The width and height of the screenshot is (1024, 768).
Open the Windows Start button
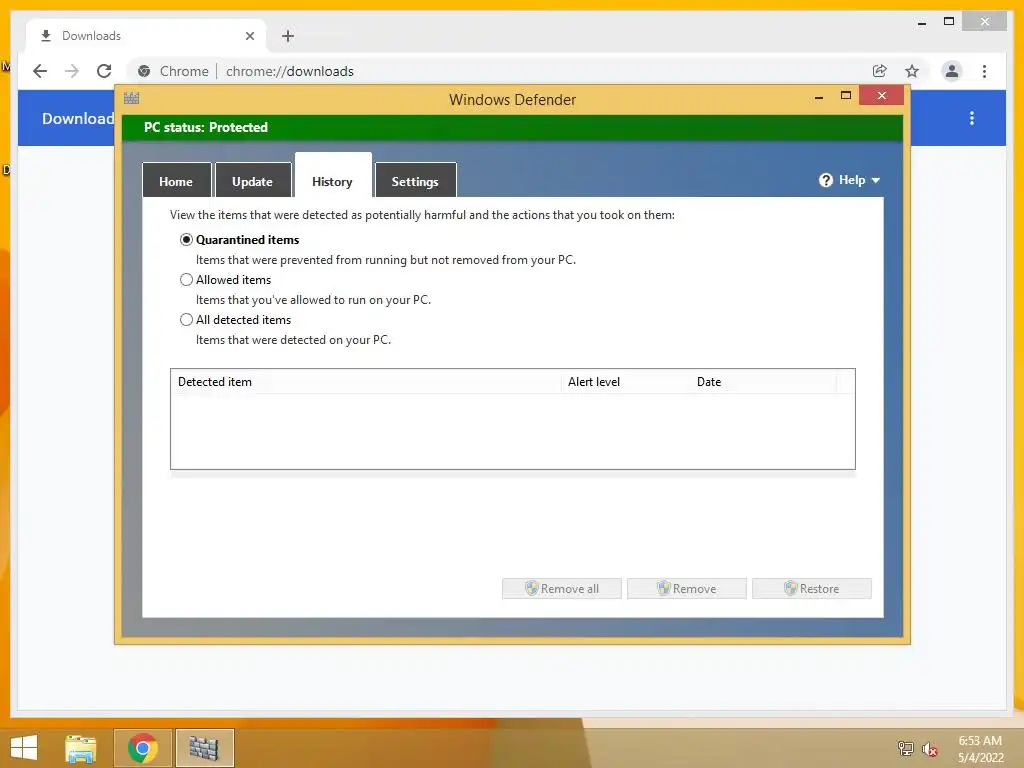24,748
